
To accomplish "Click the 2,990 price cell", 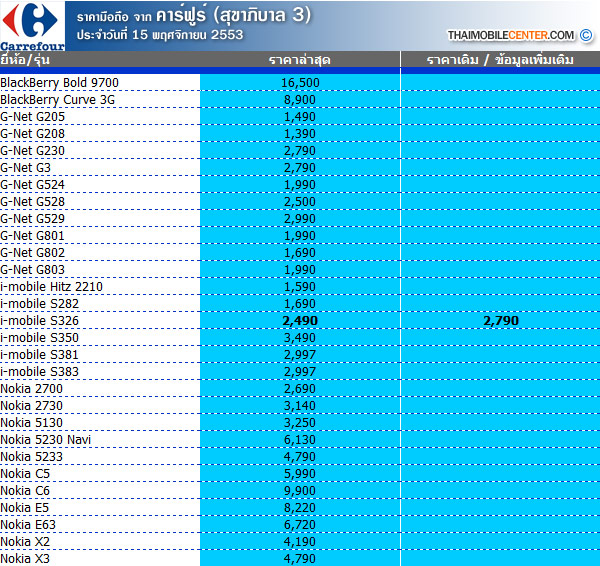I will [x=300, y=219].
